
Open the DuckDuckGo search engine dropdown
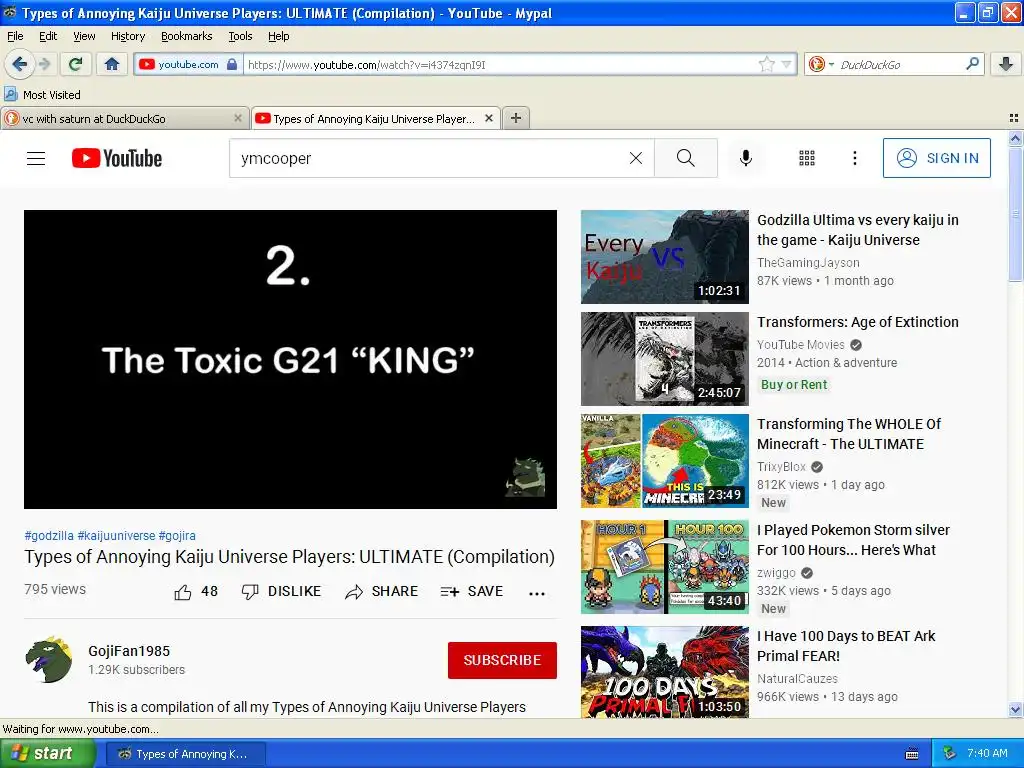tap(821, 64)
